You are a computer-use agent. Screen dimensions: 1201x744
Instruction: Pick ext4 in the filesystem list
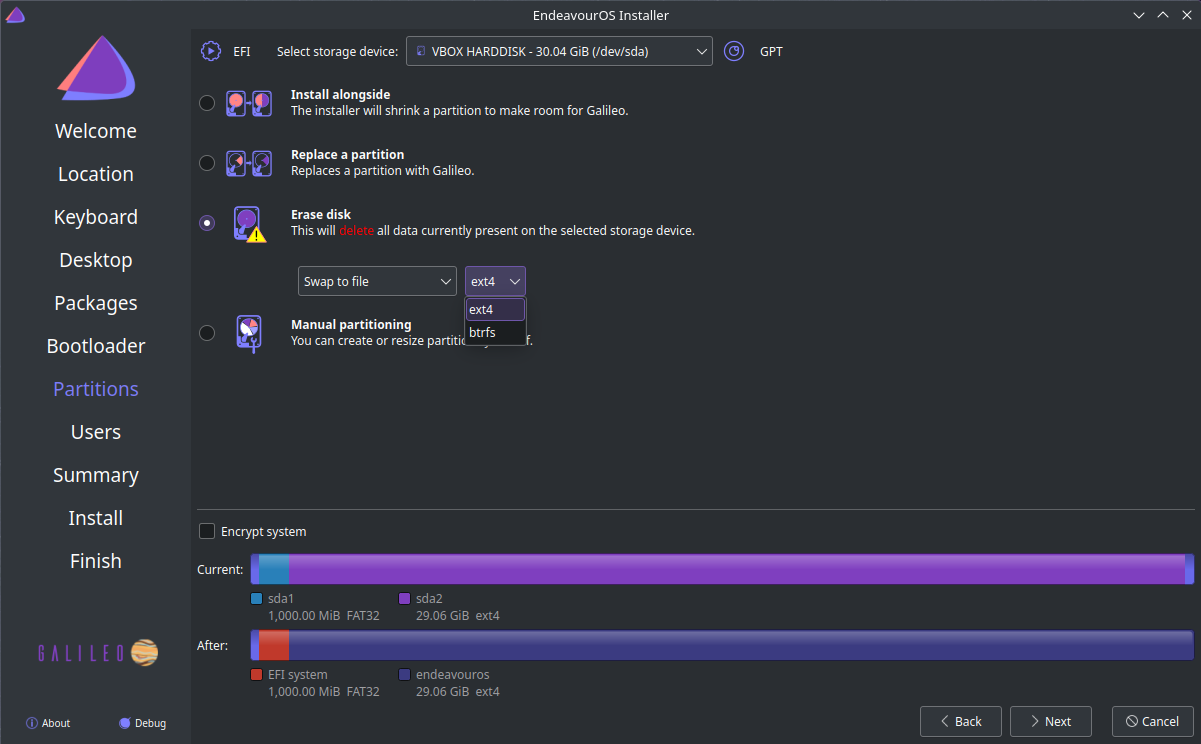(x=495, y=309)
